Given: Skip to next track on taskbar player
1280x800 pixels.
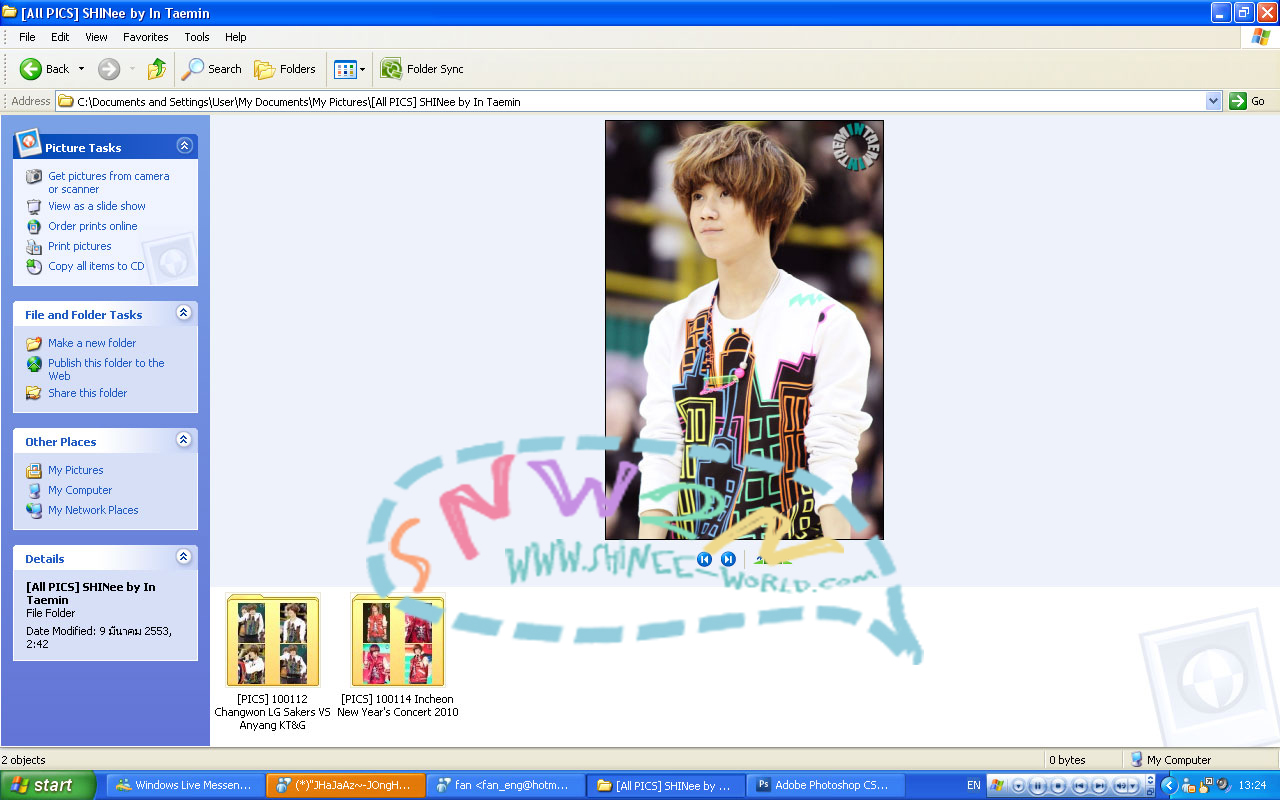Looking at the screenshot, I should [1099, 786].
